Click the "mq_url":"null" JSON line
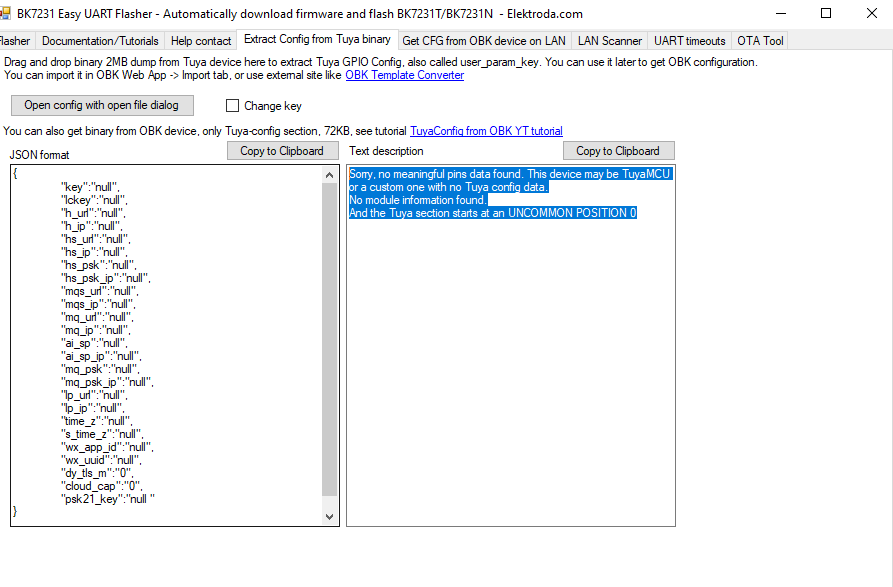The height and width of the screenshot is (587, 893). 97,317
